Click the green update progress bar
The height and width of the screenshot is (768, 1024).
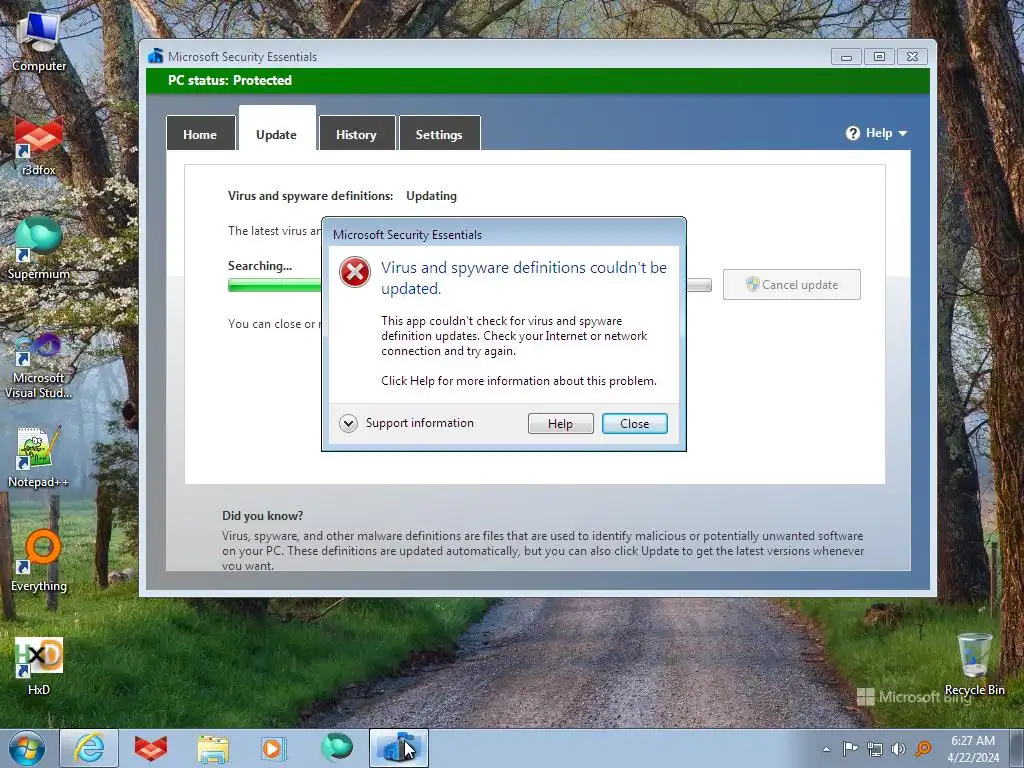tap(274, 285)
